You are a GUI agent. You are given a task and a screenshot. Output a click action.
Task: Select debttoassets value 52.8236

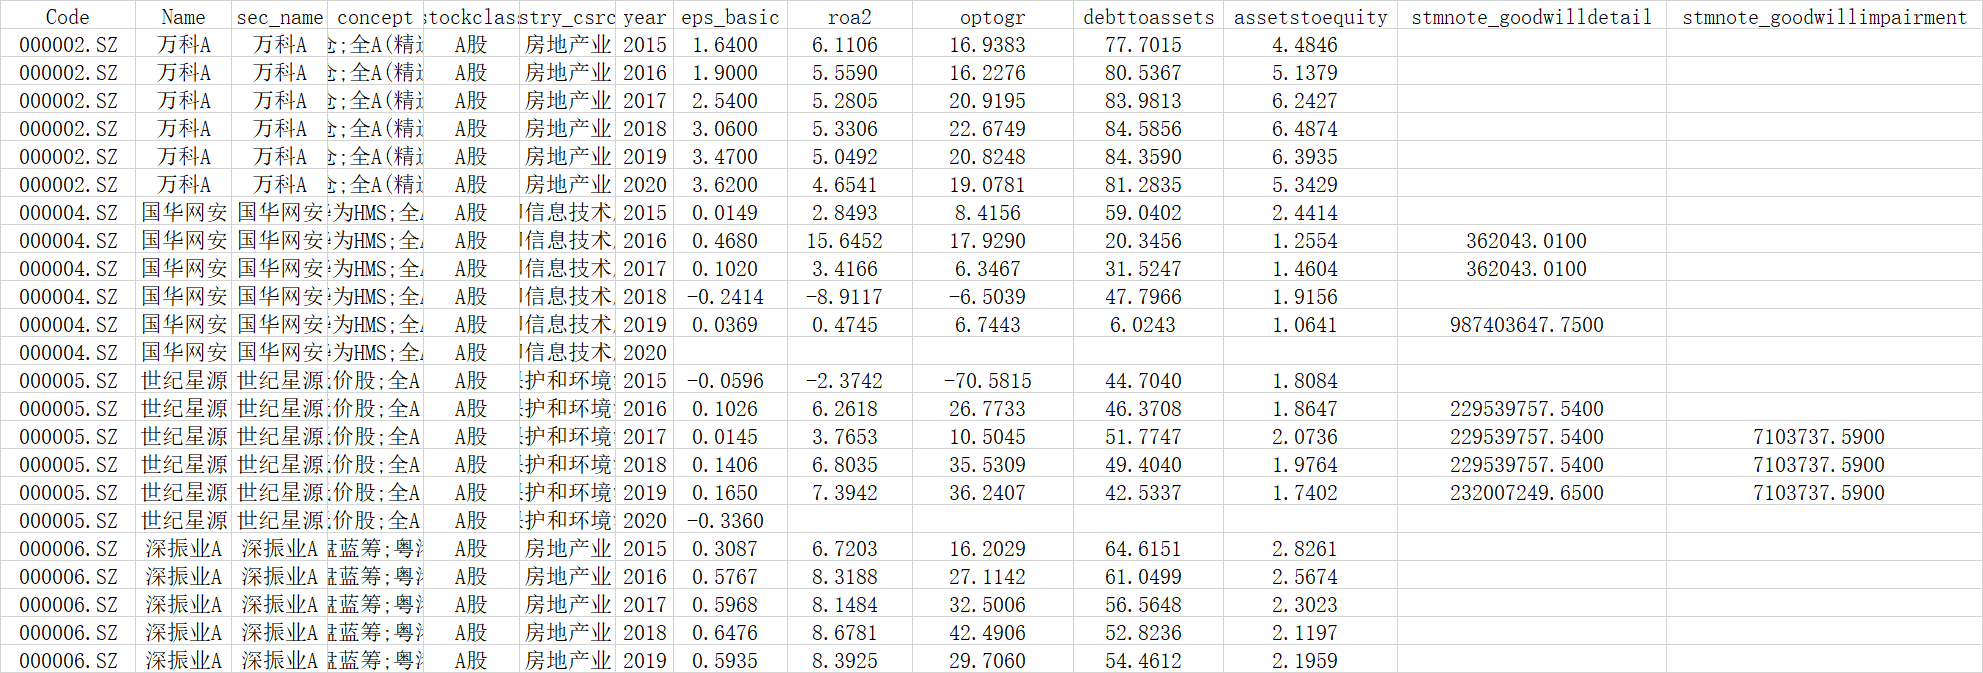1143,633
